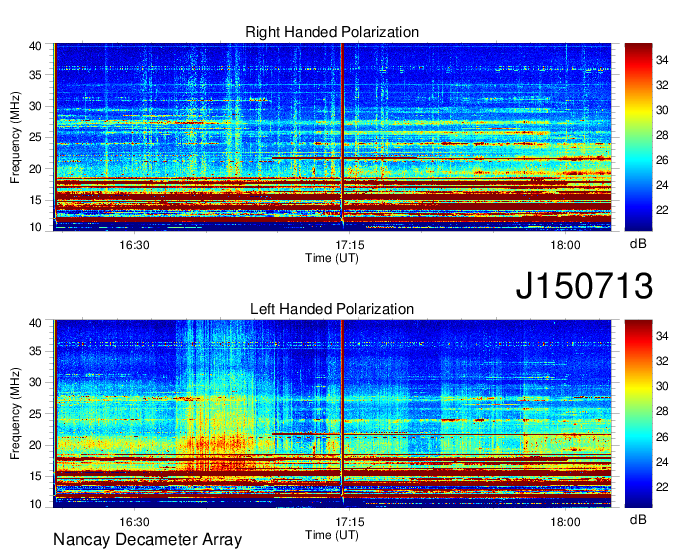Screen dimensions: 680x552
Task: Click the 20 MHz tick of Left Handed plot
Action: coord(36,445)
